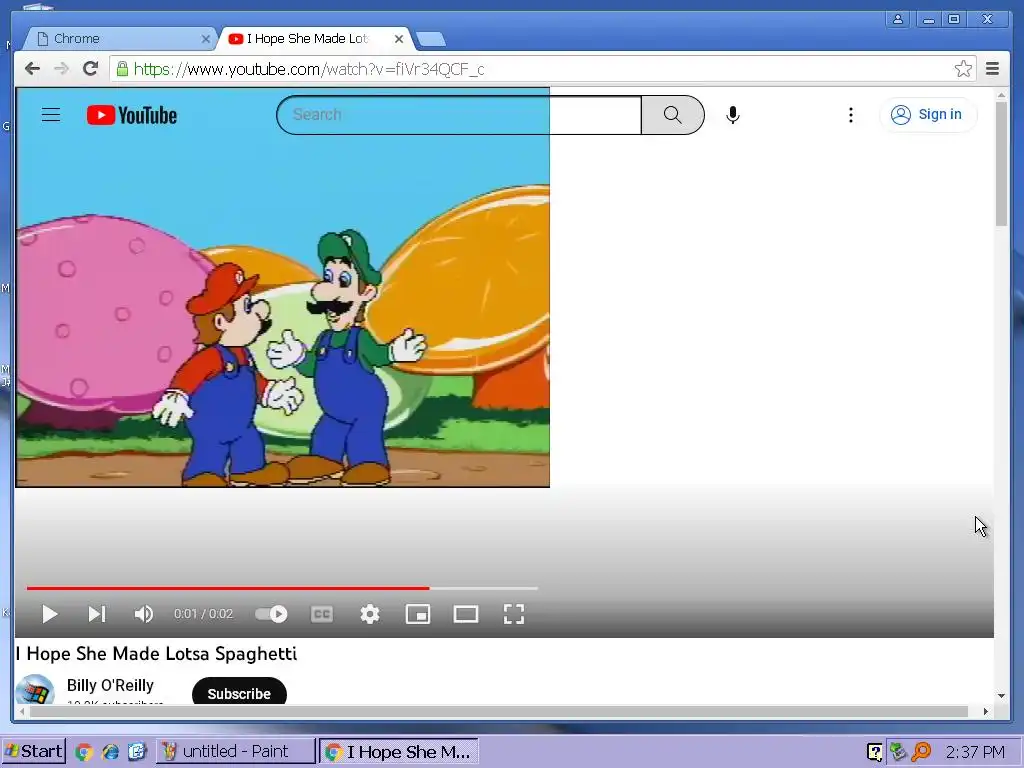The image size is (1024, 768).
Task: Reload the current page
Action: point(91,69)
